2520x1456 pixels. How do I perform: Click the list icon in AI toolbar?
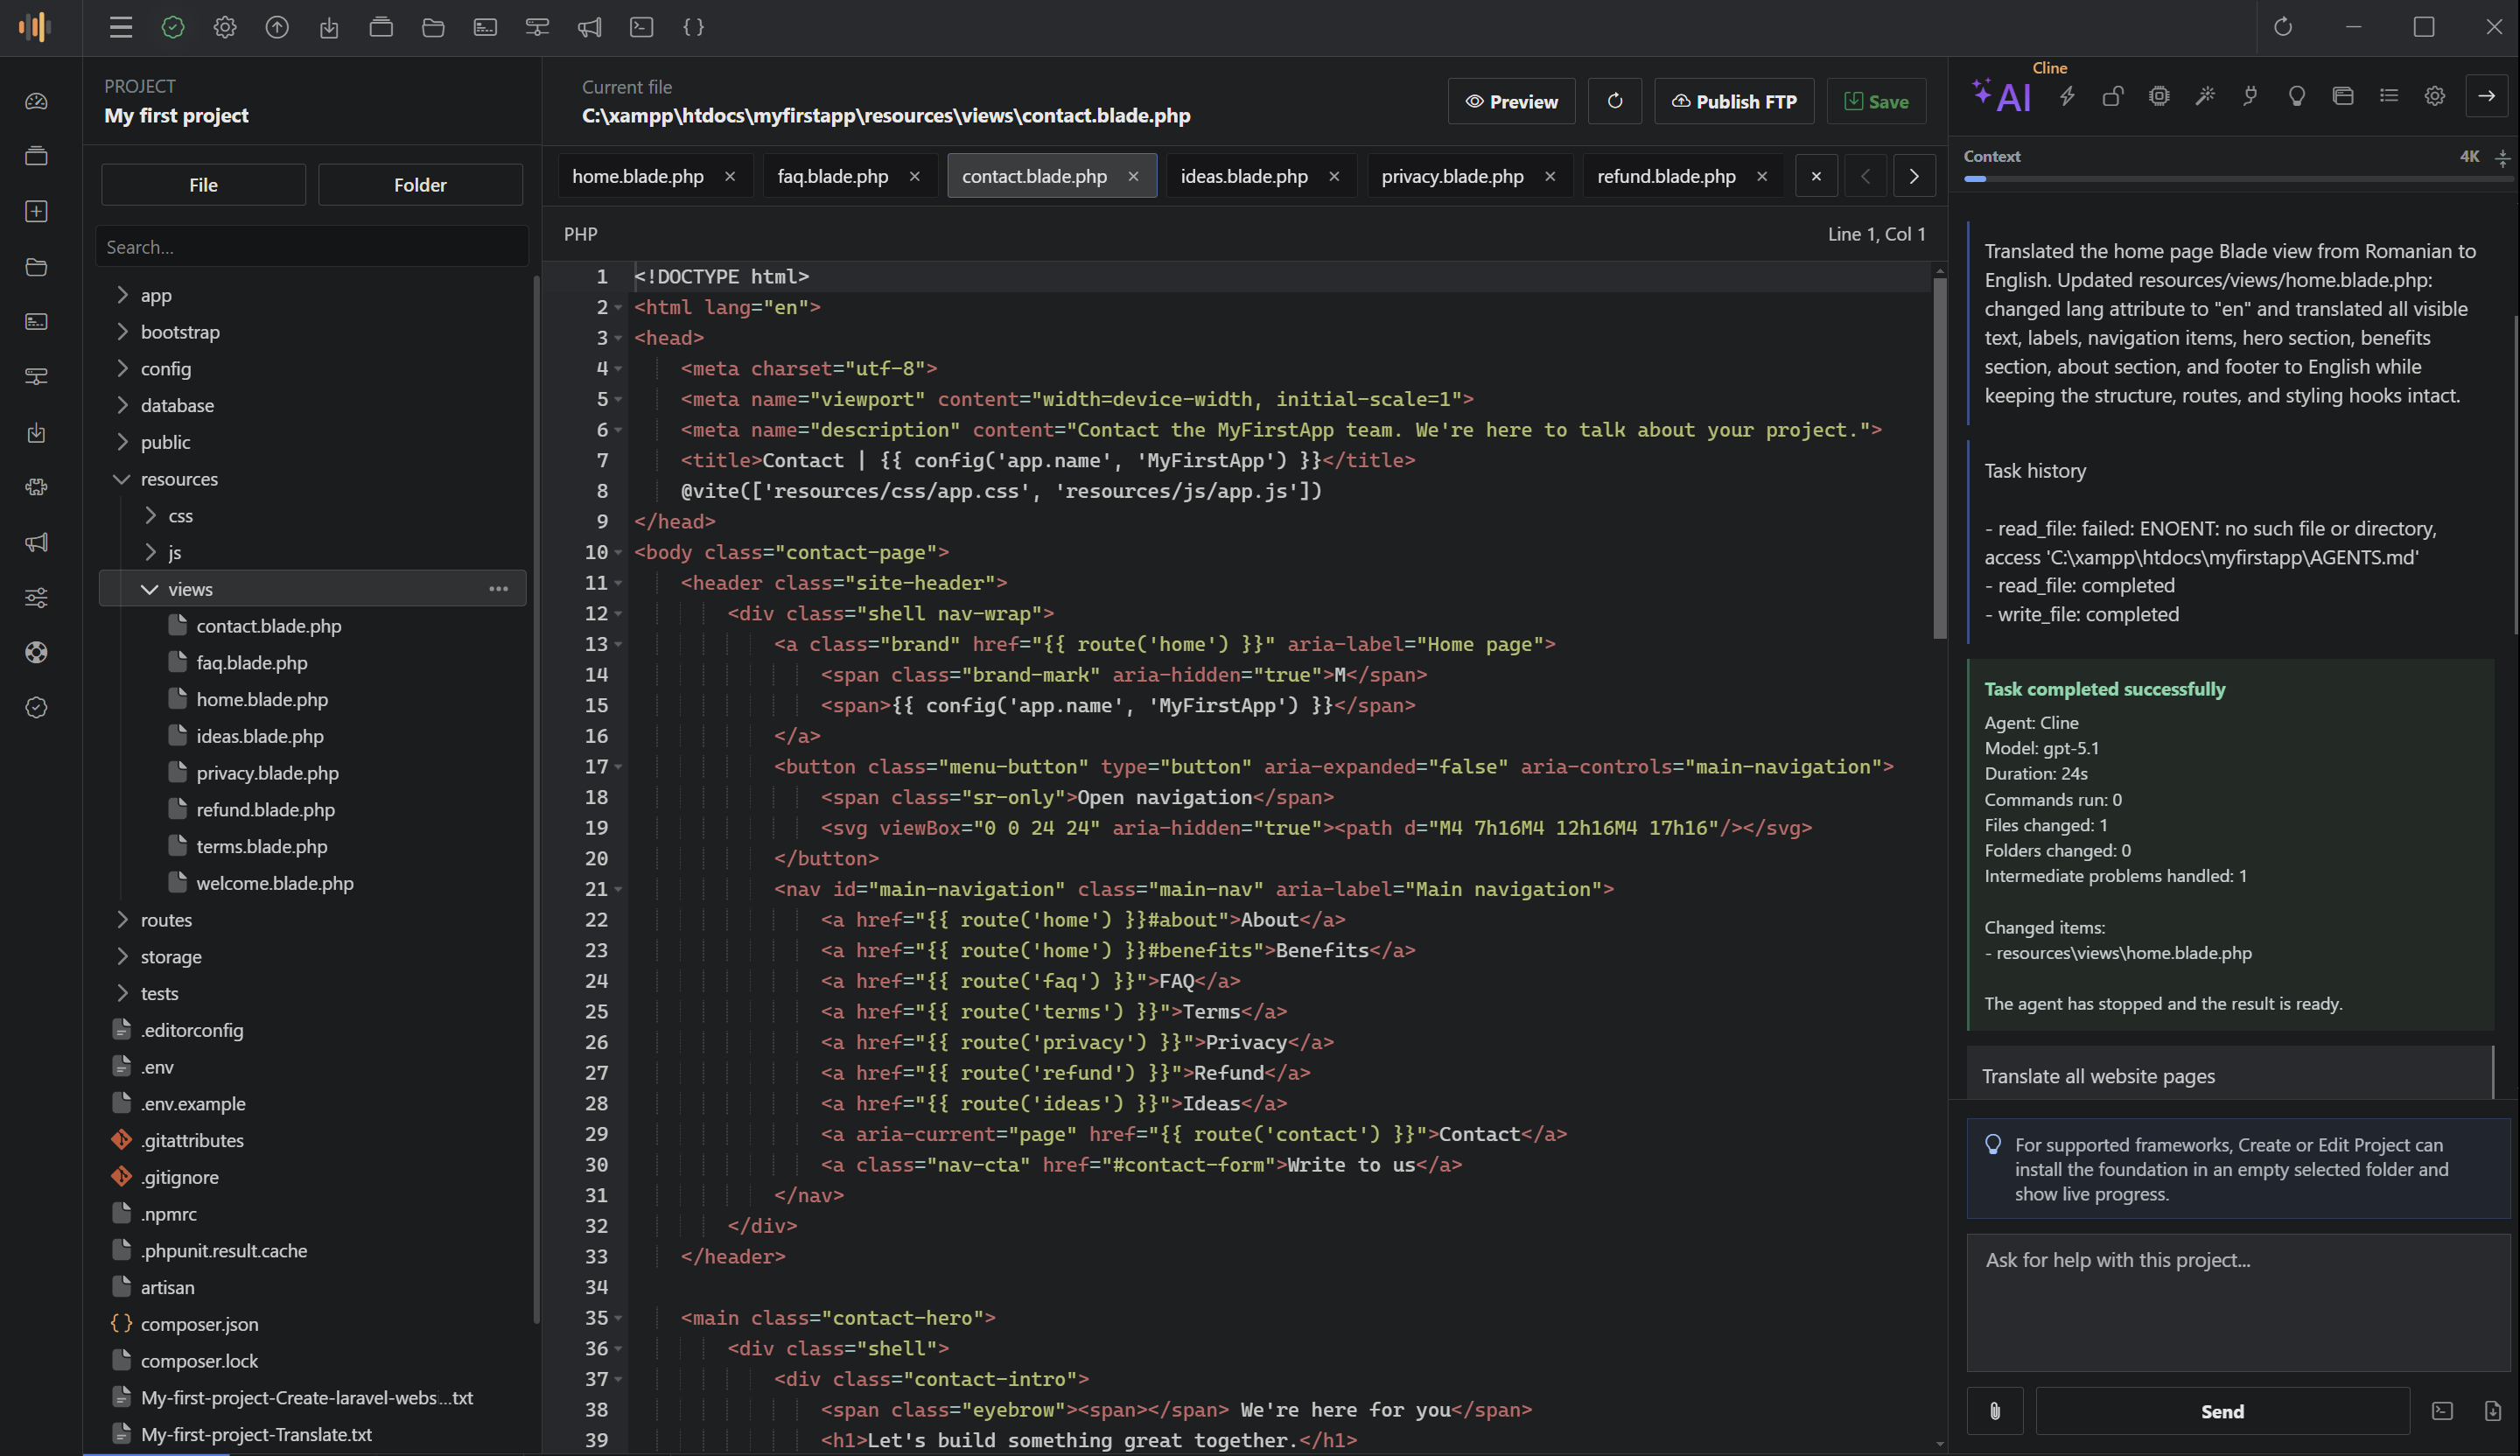pos(2389,96)
